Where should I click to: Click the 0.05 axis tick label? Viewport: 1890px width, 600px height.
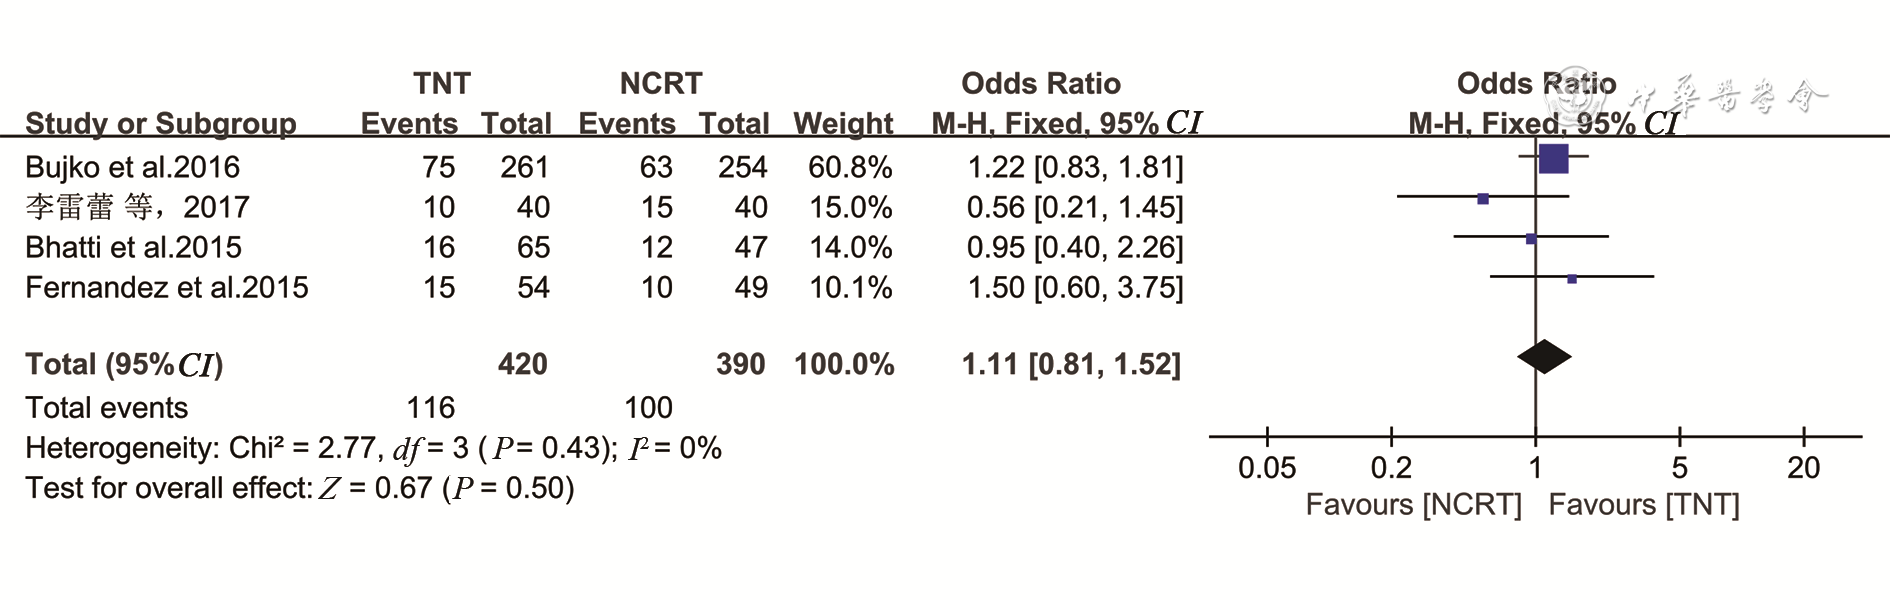[1267, 467]
